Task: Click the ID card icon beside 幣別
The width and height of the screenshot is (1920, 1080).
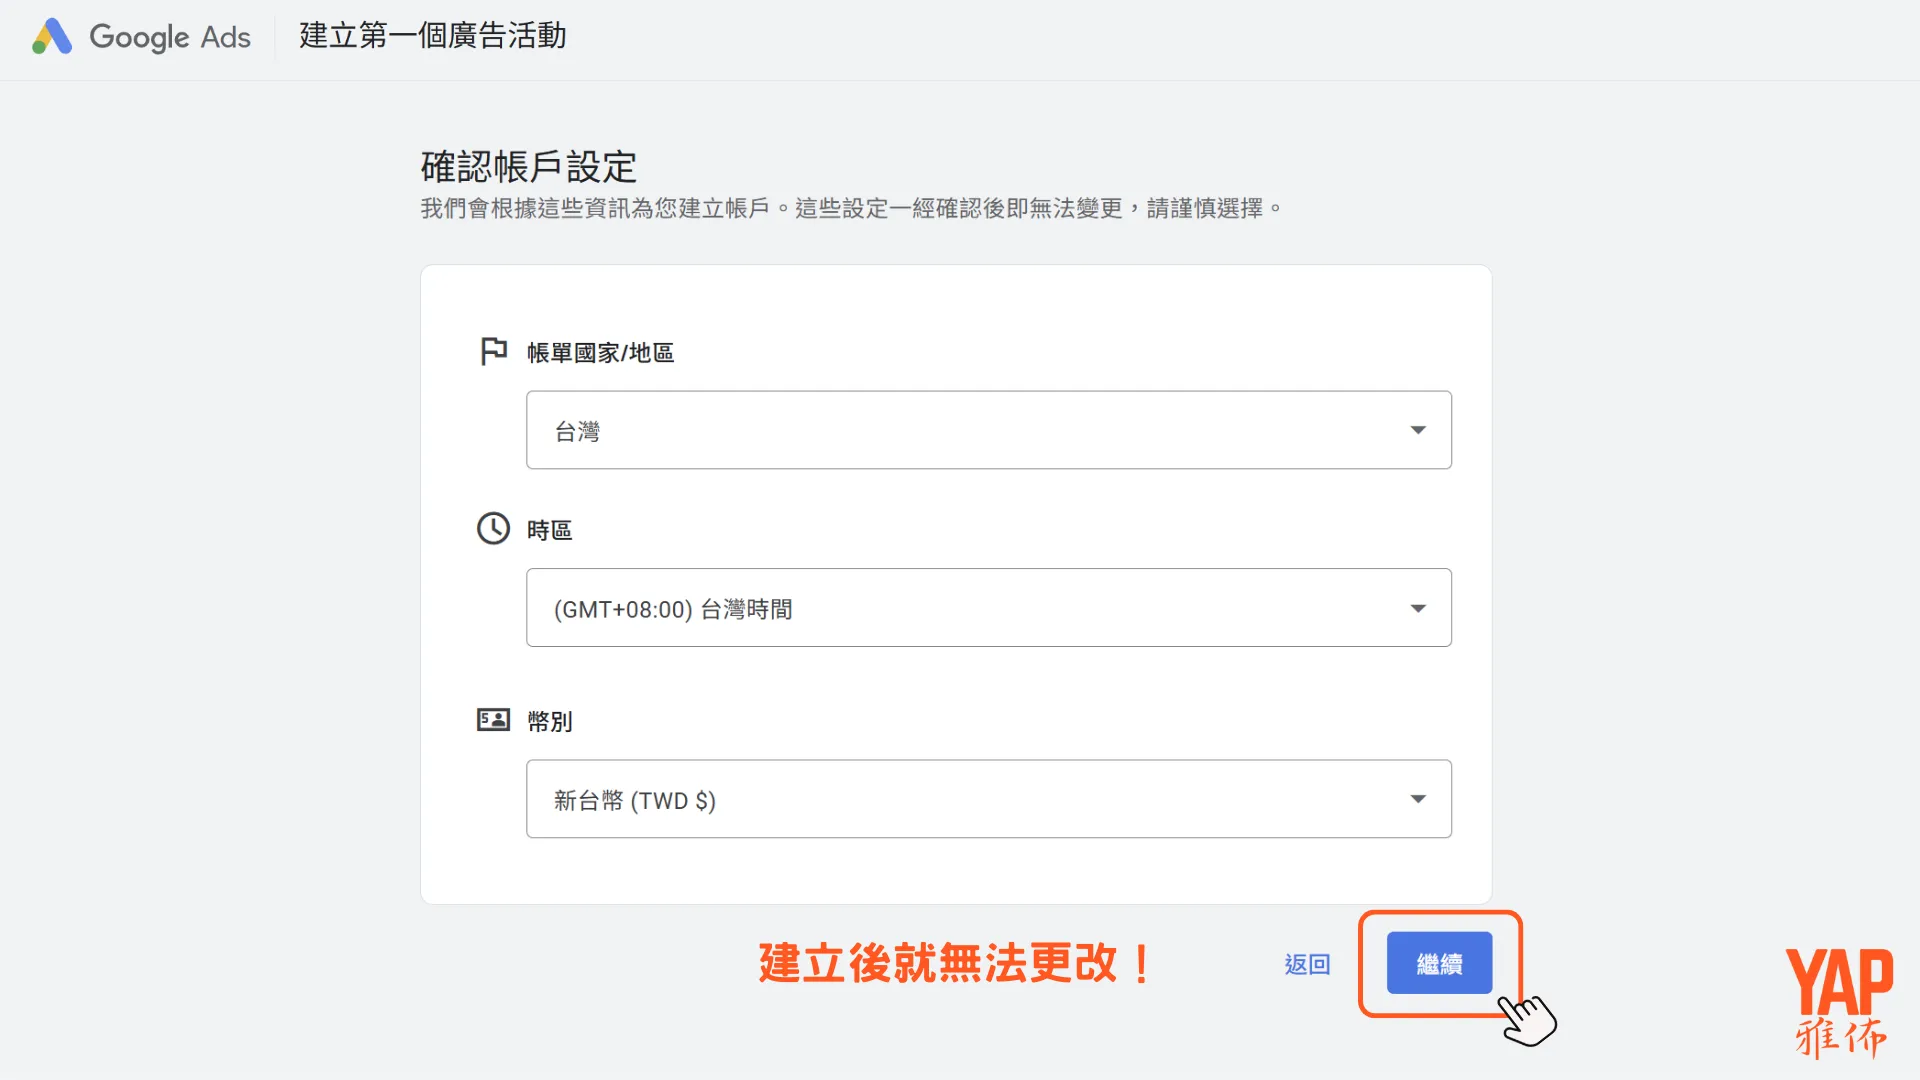Action: (x=493, y=719)
